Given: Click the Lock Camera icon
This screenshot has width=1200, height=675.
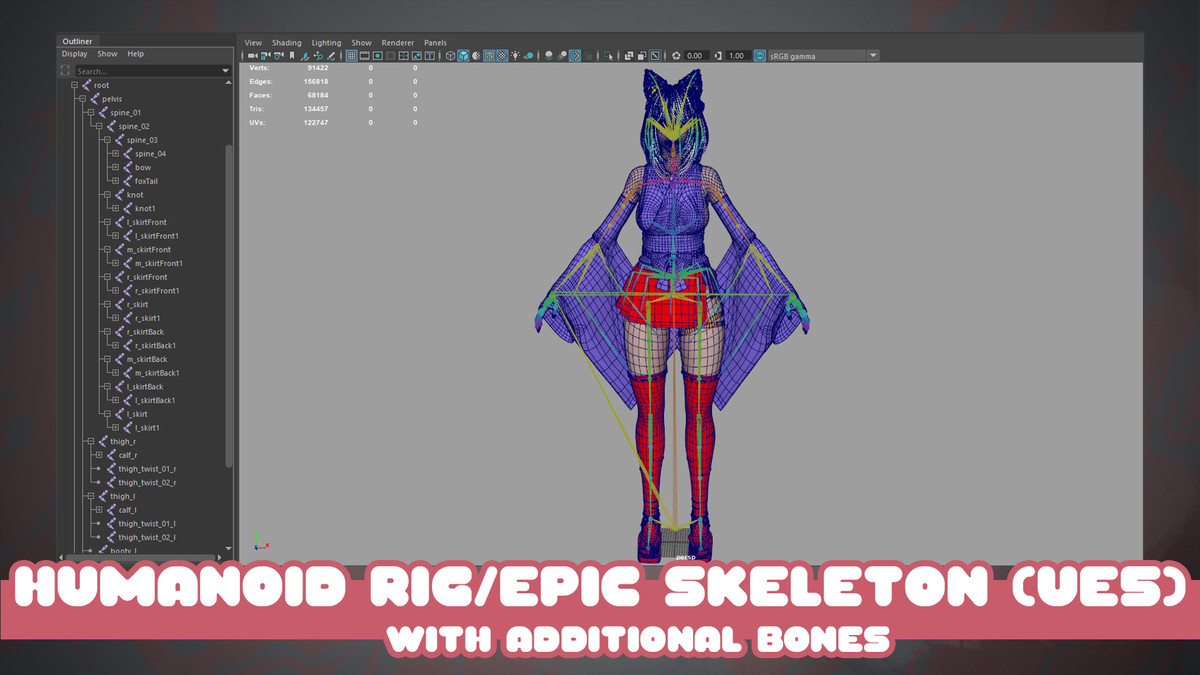Looking at the screenshot, I should (265, 56).
